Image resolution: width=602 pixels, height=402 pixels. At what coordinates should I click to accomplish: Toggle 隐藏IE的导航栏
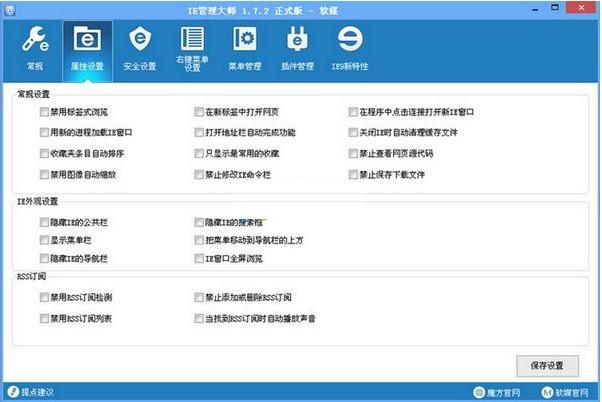[44, 258]
